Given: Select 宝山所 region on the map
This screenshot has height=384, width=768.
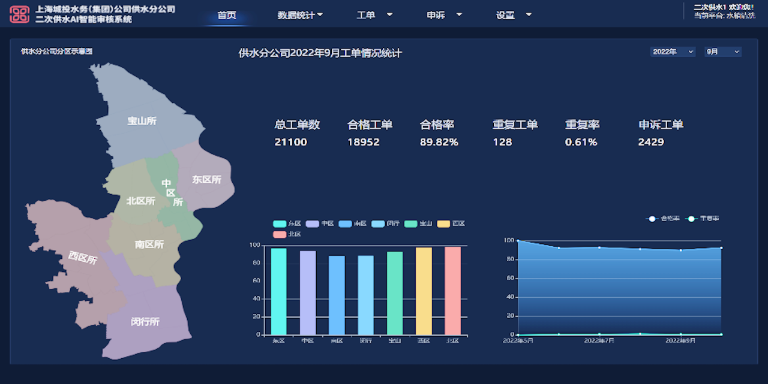Looking at the screenshot, I should pyautogui.click(x=142, y=121).
